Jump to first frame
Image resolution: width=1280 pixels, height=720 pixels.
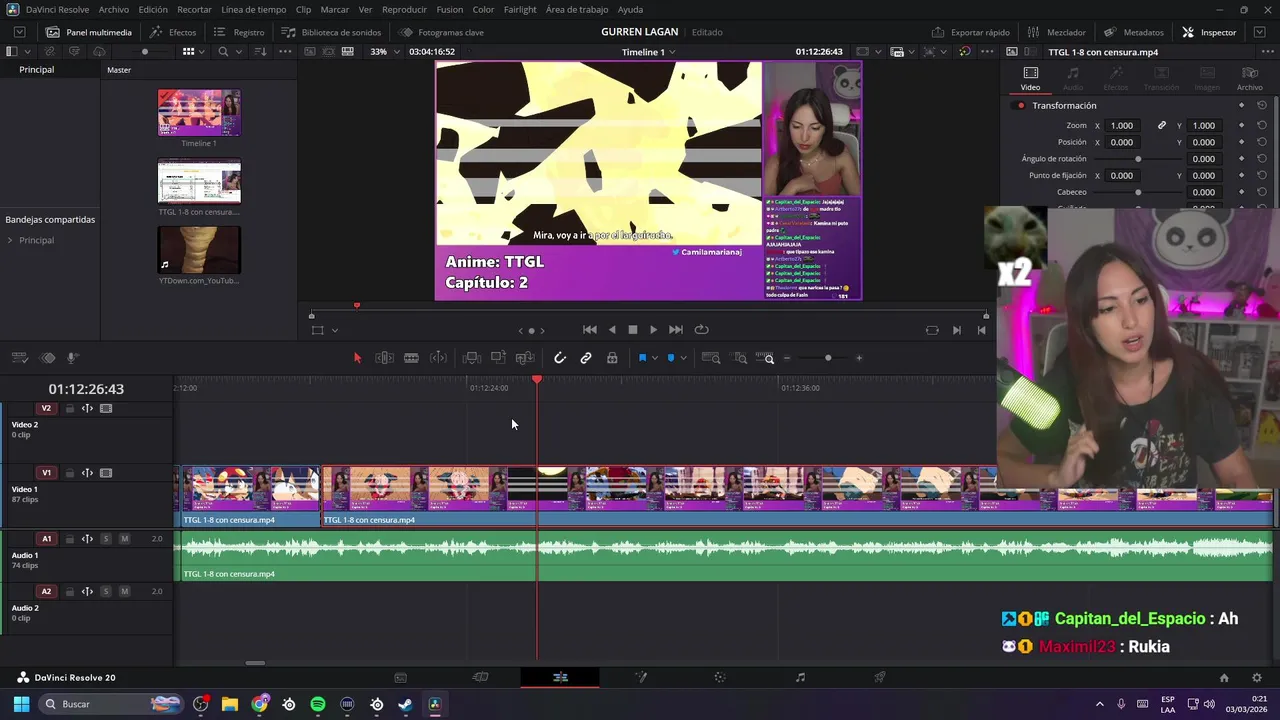[x=590, y=330]
